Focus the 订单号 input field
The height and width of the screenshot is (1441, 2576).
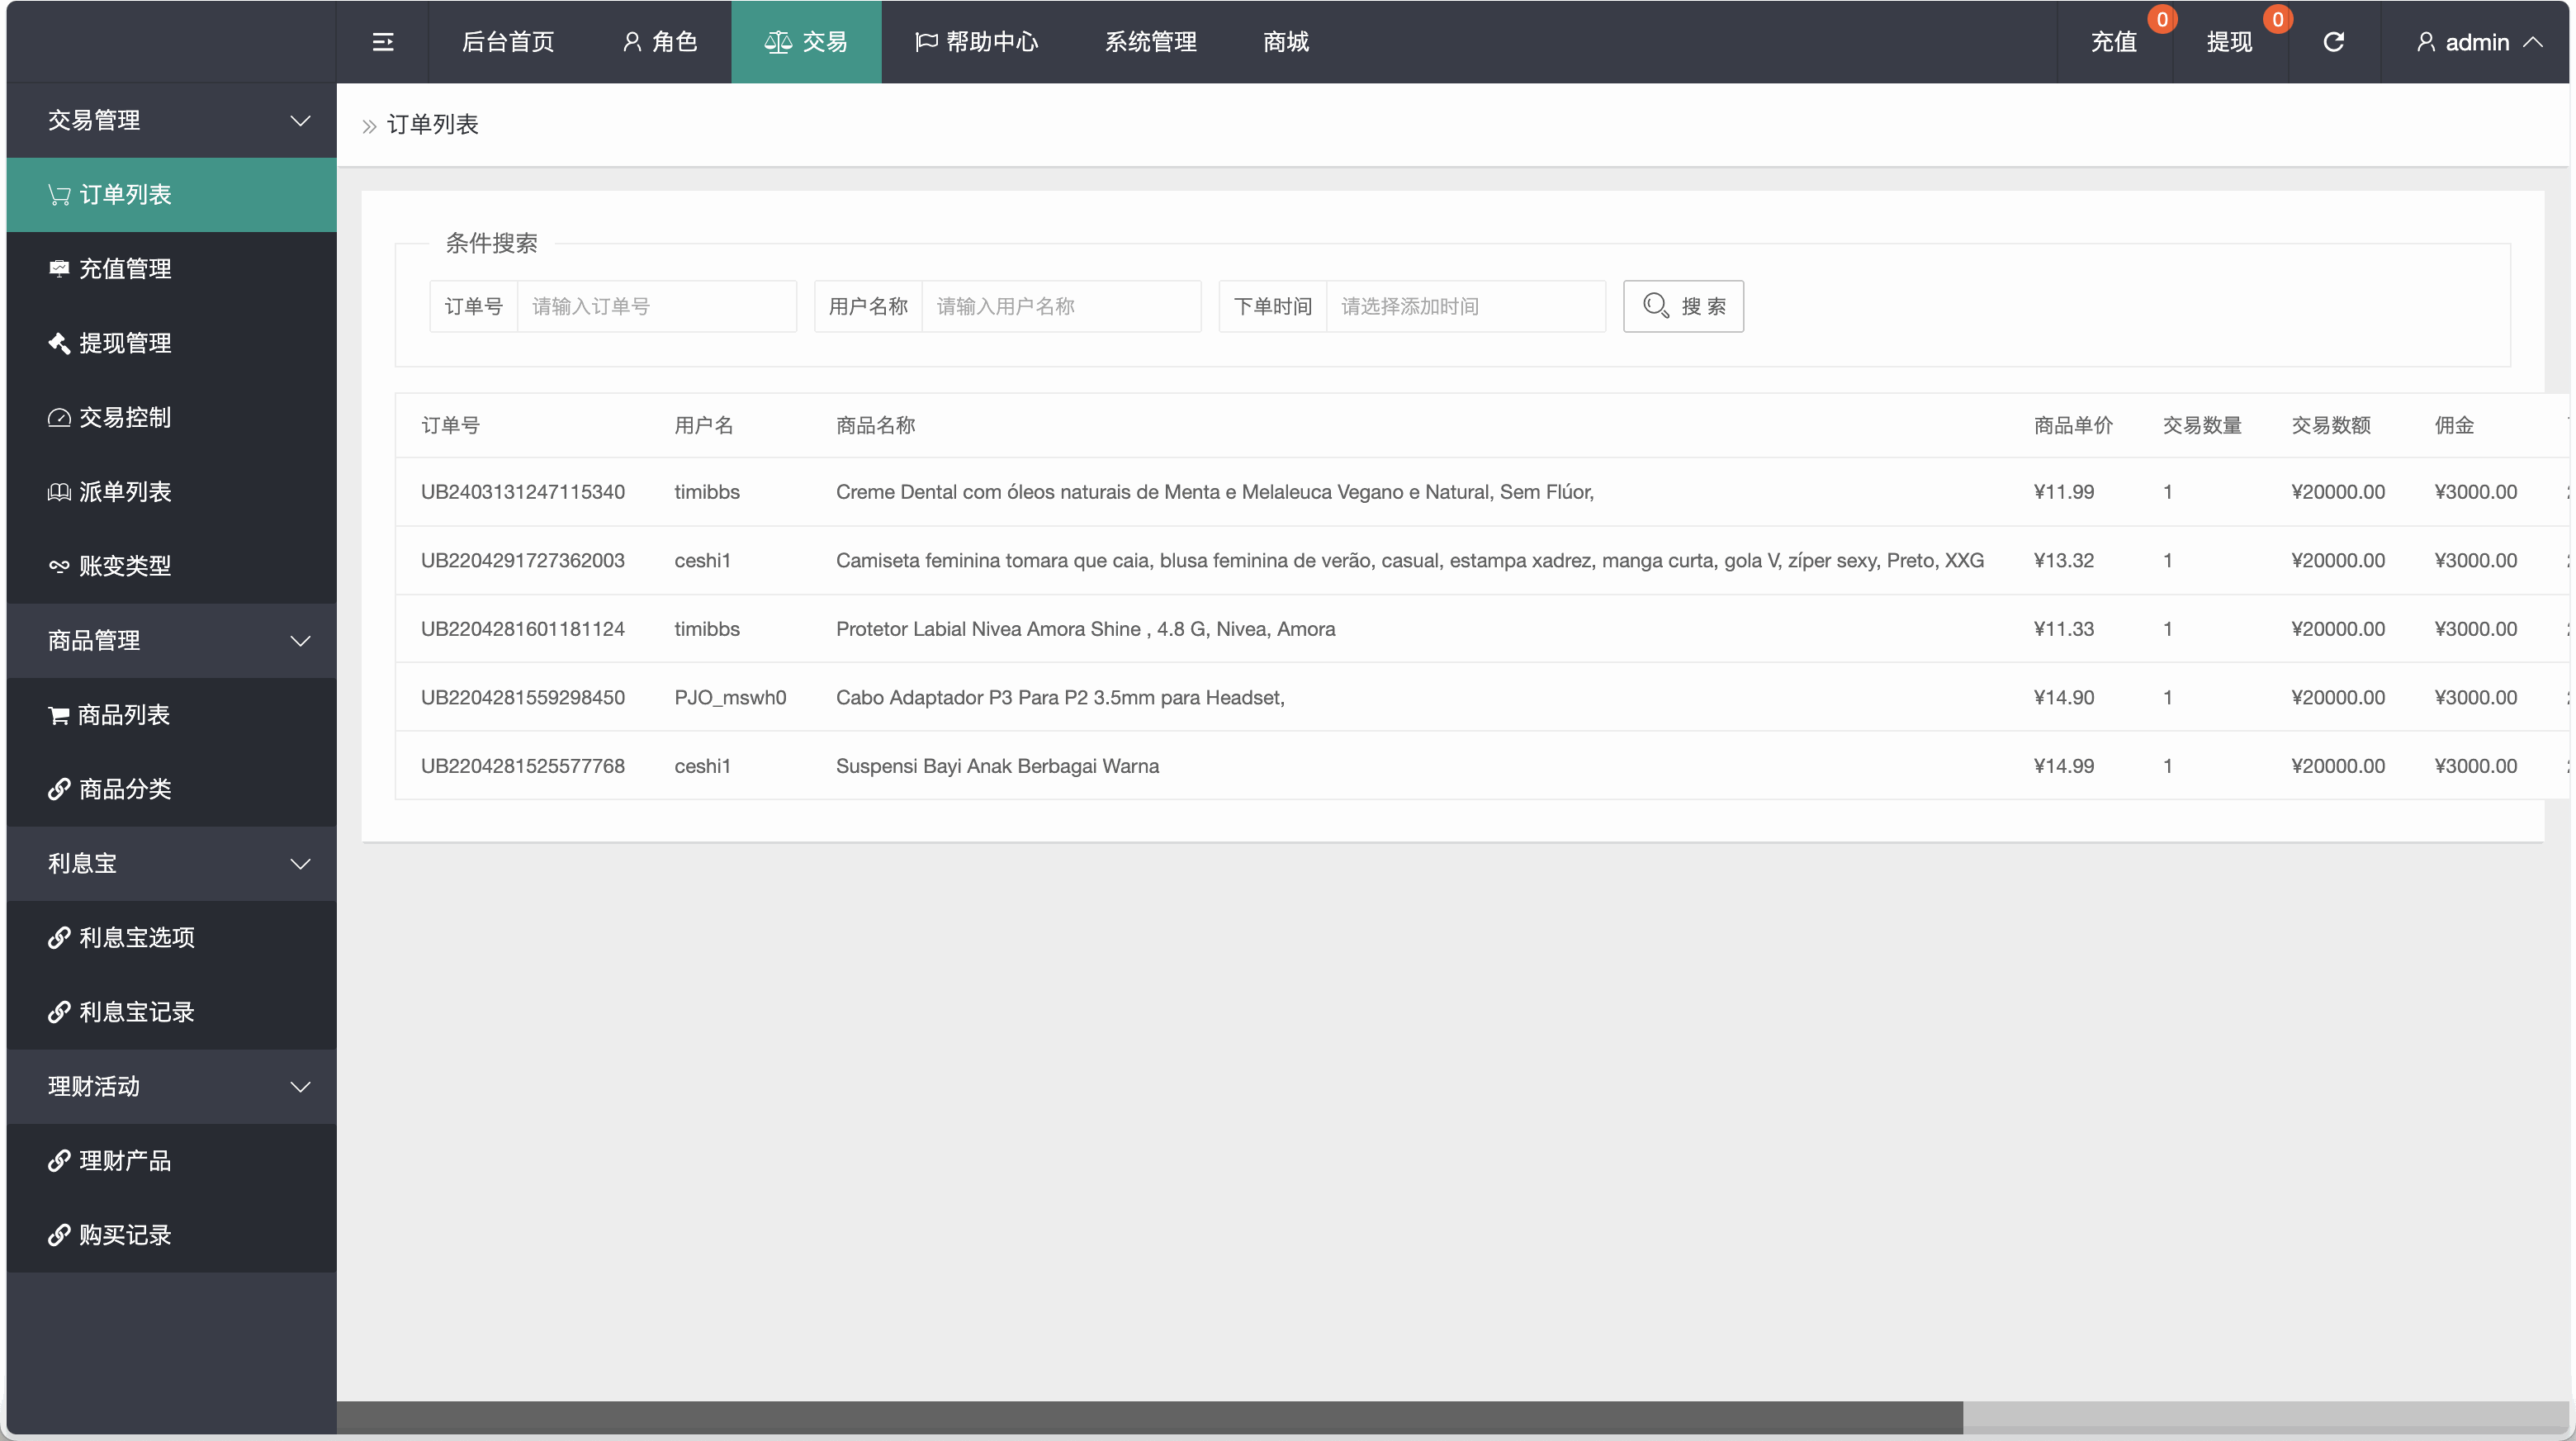[656, 306]
